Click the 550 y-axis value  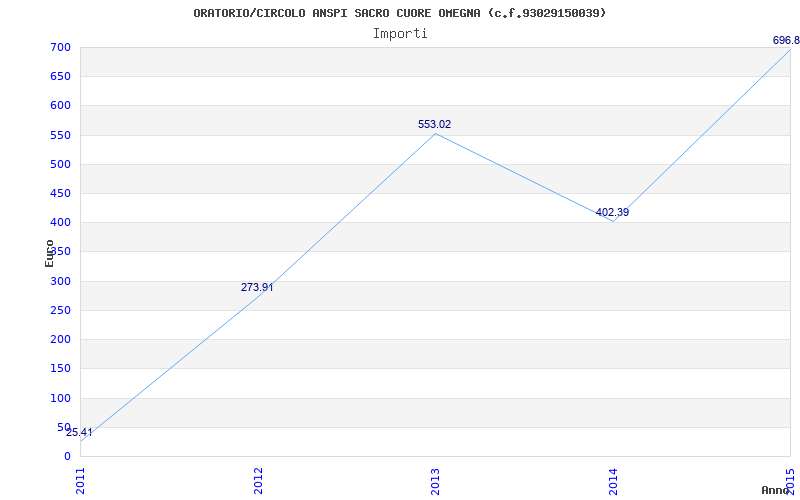click(60, 135)
